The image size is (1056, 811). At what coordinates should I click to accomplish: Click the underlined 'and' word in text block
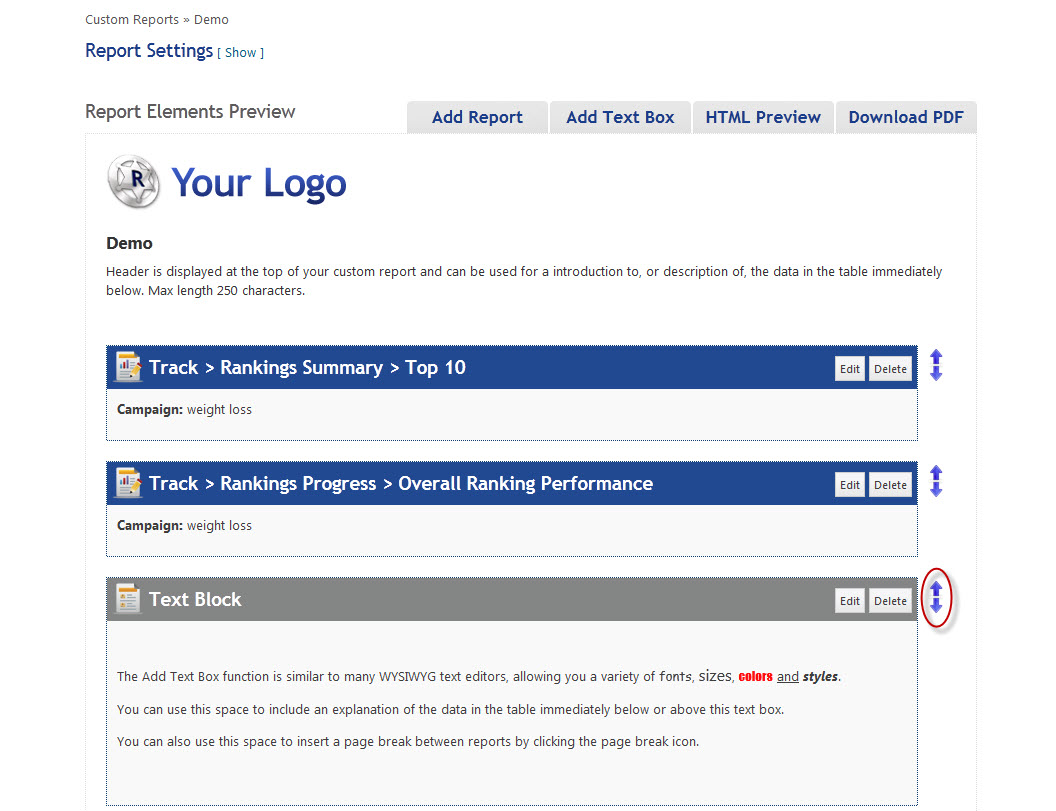pyautogui.click(x=787, y=676)
